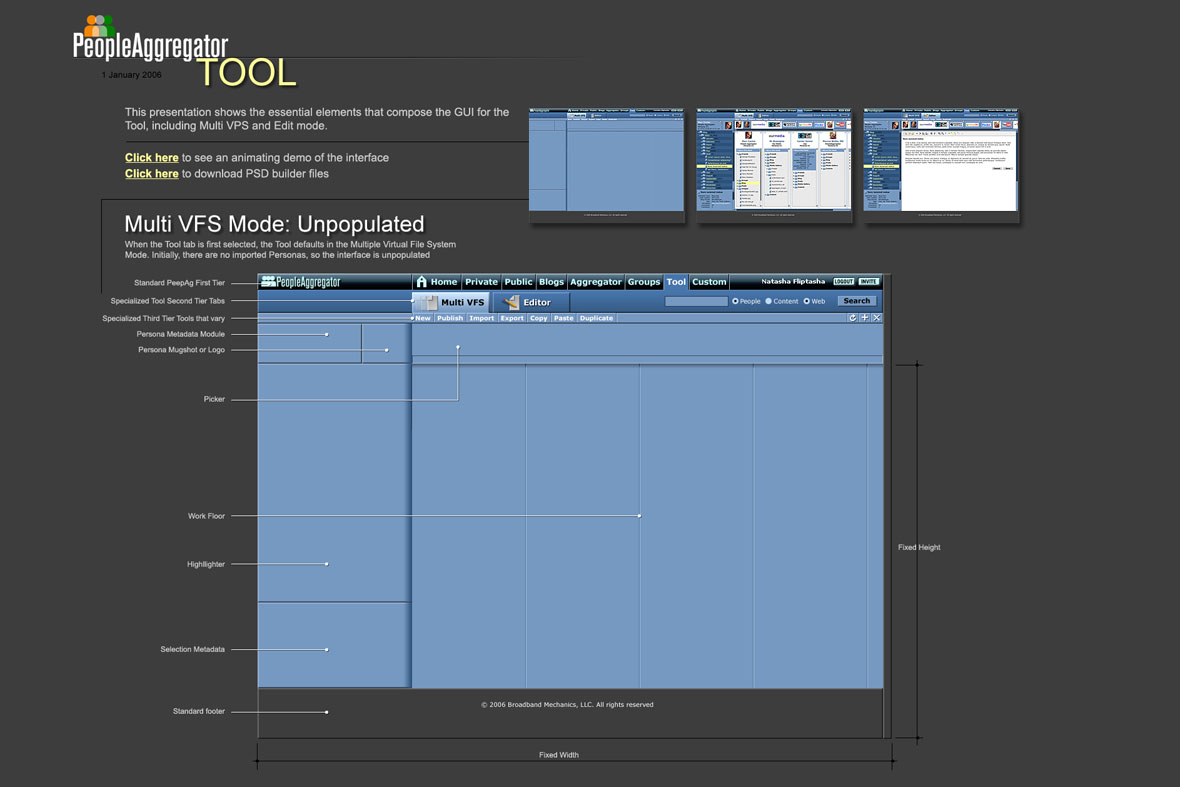1180x787 pixels.
Task: Click the Search button
Action: tap(857, 301)
